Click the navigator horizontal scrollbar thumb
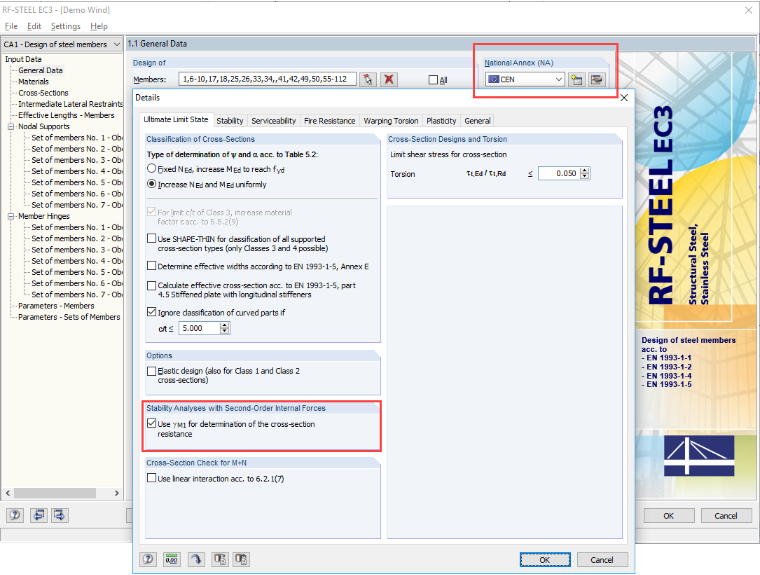The image size is (760, 575). (55, 493)
